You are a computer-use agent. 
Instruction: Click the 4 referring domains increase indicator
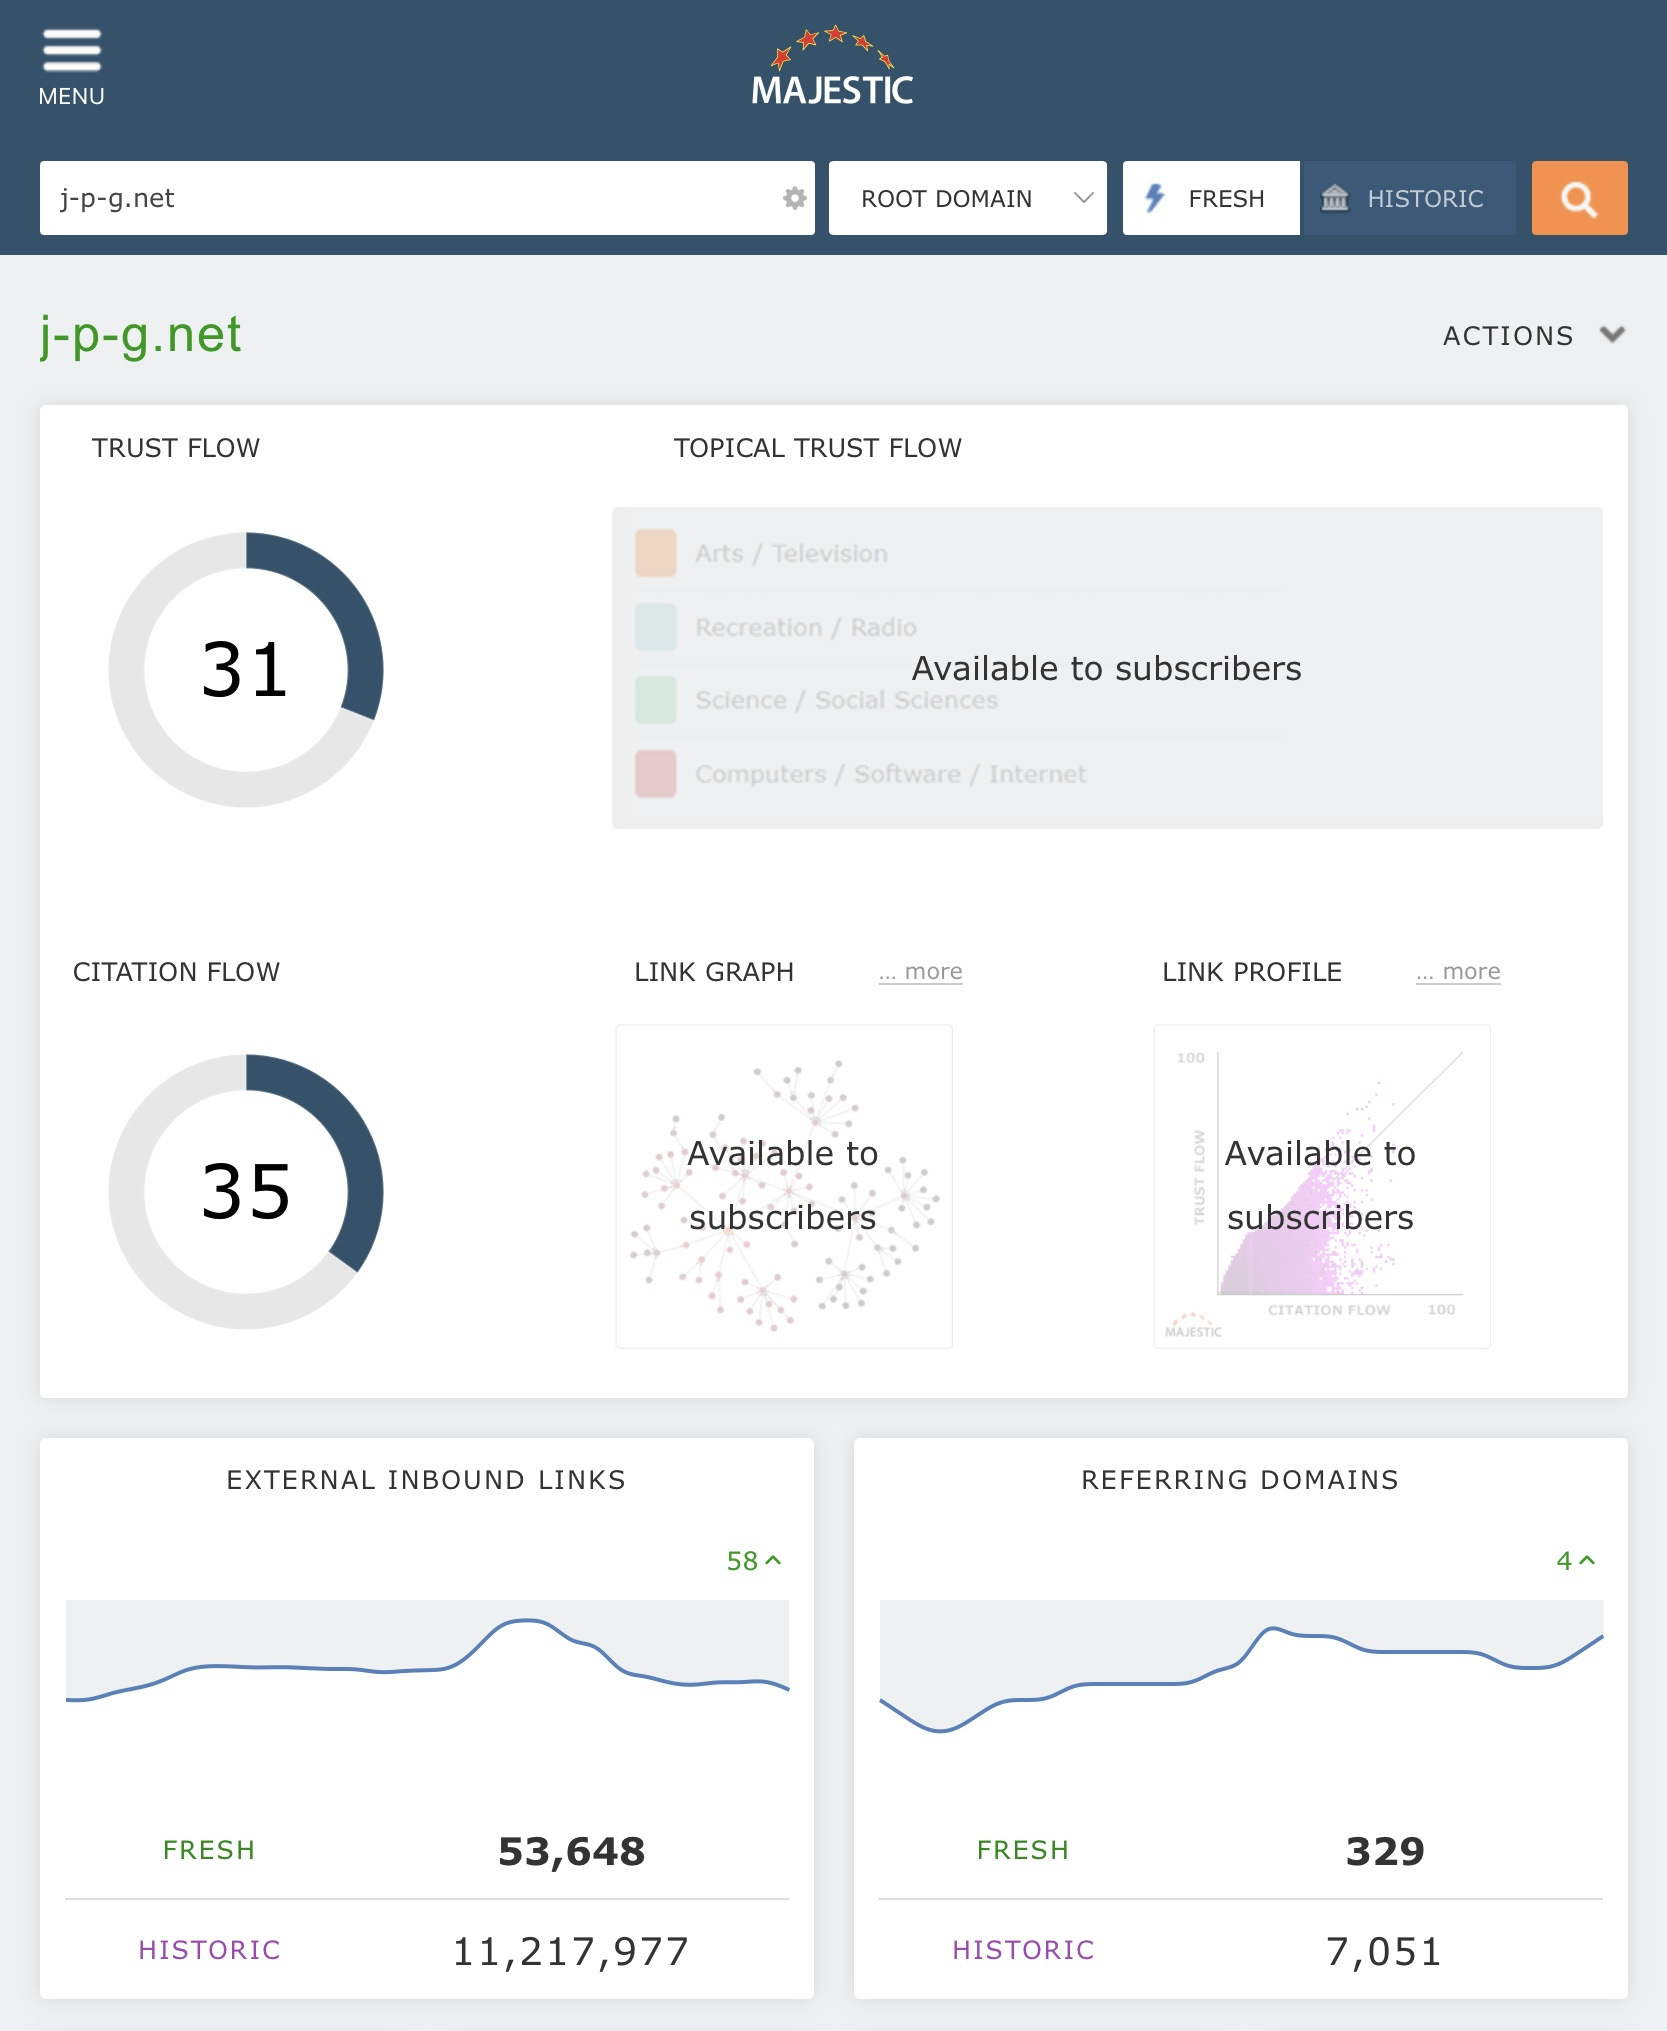click(1576, 1561)
